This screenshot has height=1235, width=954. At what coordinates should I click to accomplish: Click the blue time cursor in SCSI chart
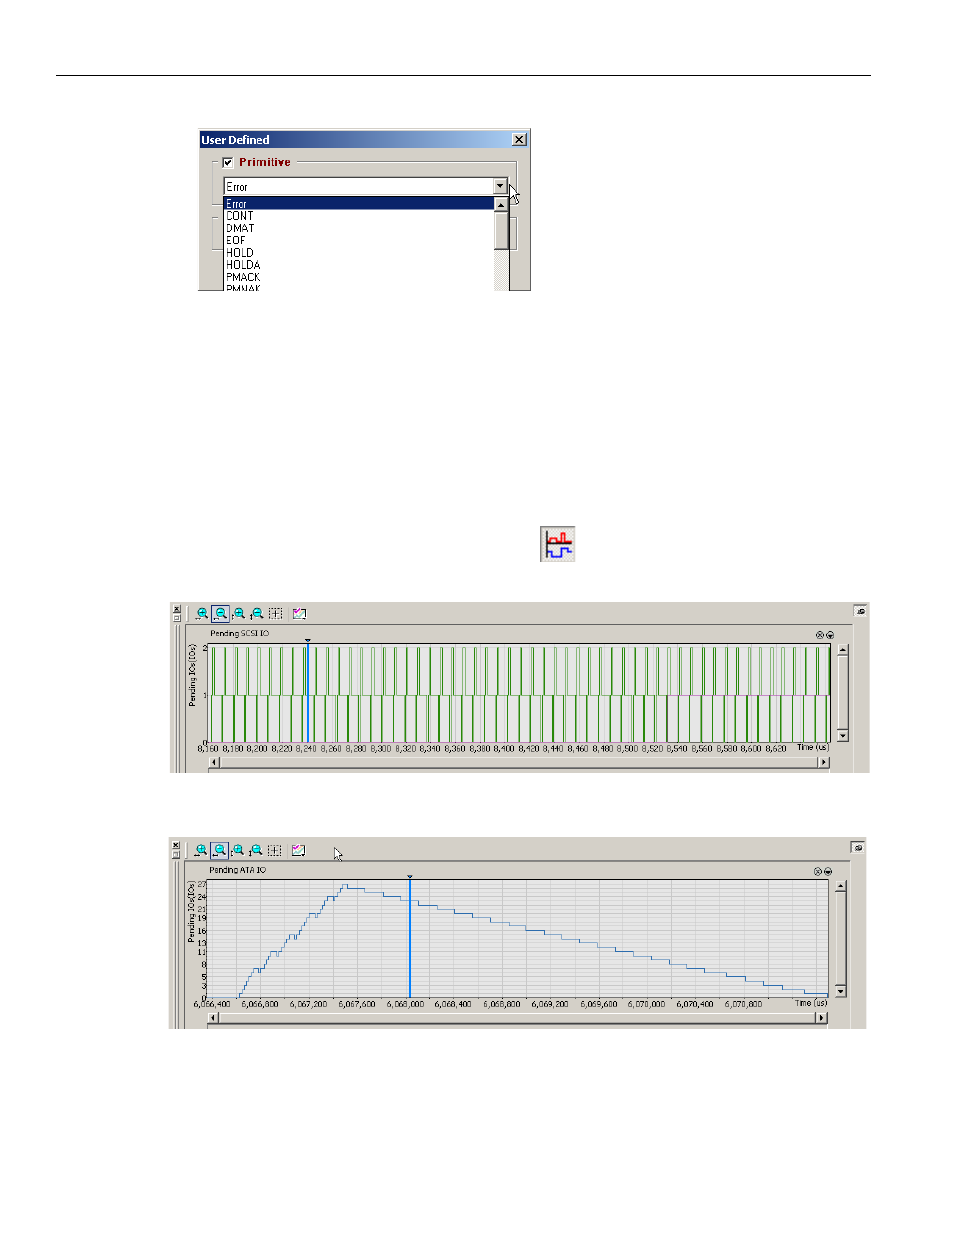308,692
